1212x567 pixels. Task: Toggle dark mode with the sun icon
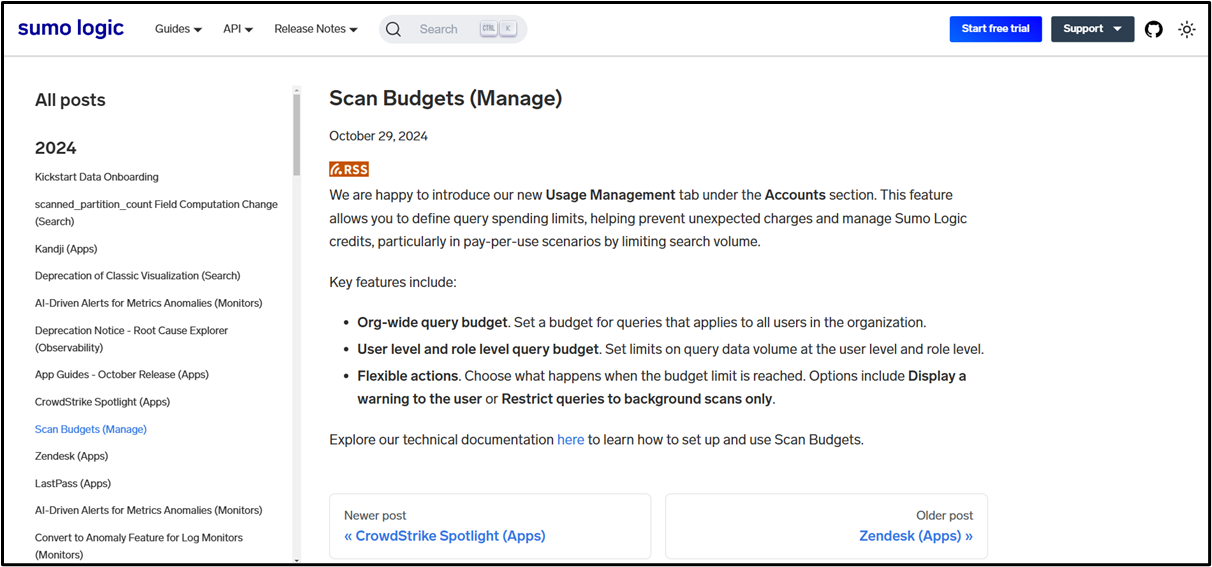1187,29
